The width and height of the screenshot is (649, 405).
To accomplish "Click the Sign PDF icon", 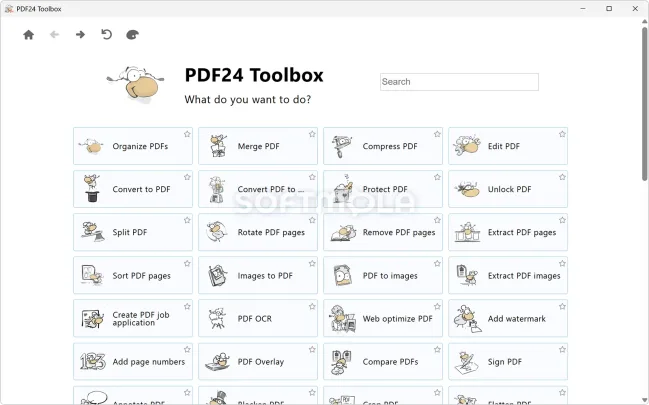I will pos(466,362).
